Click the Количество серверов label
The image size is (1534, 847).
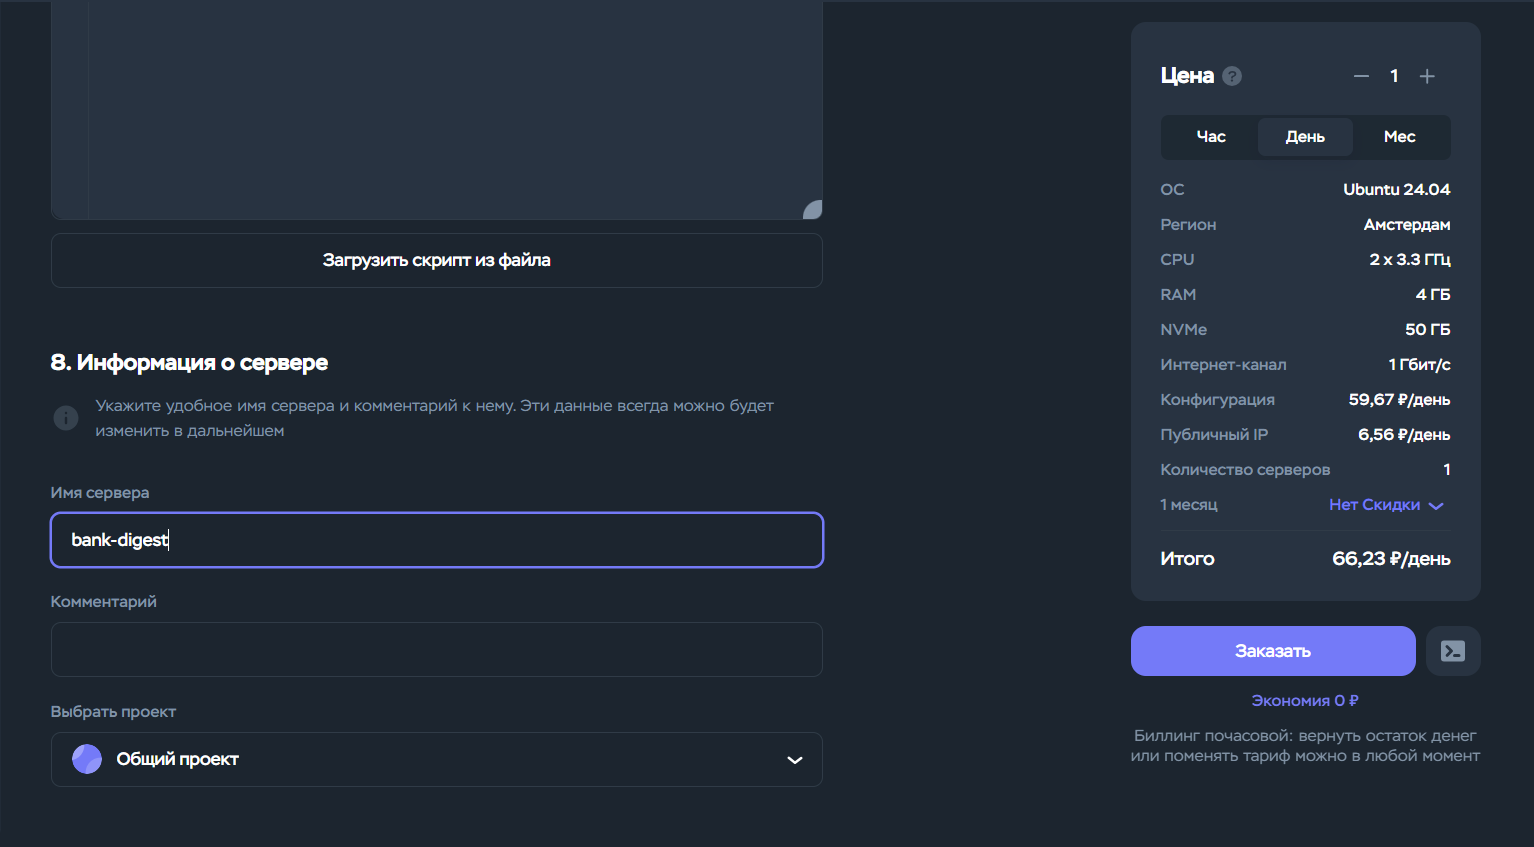1245,470
